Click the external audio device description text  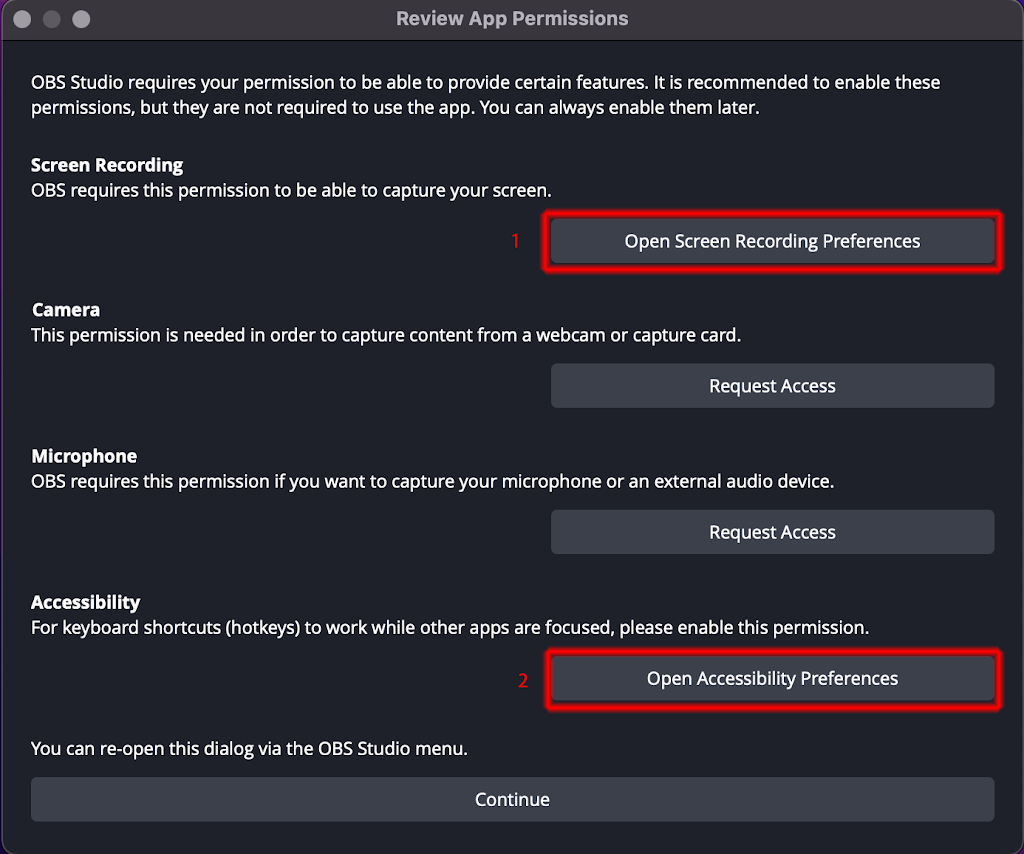(x=432, y=481)
